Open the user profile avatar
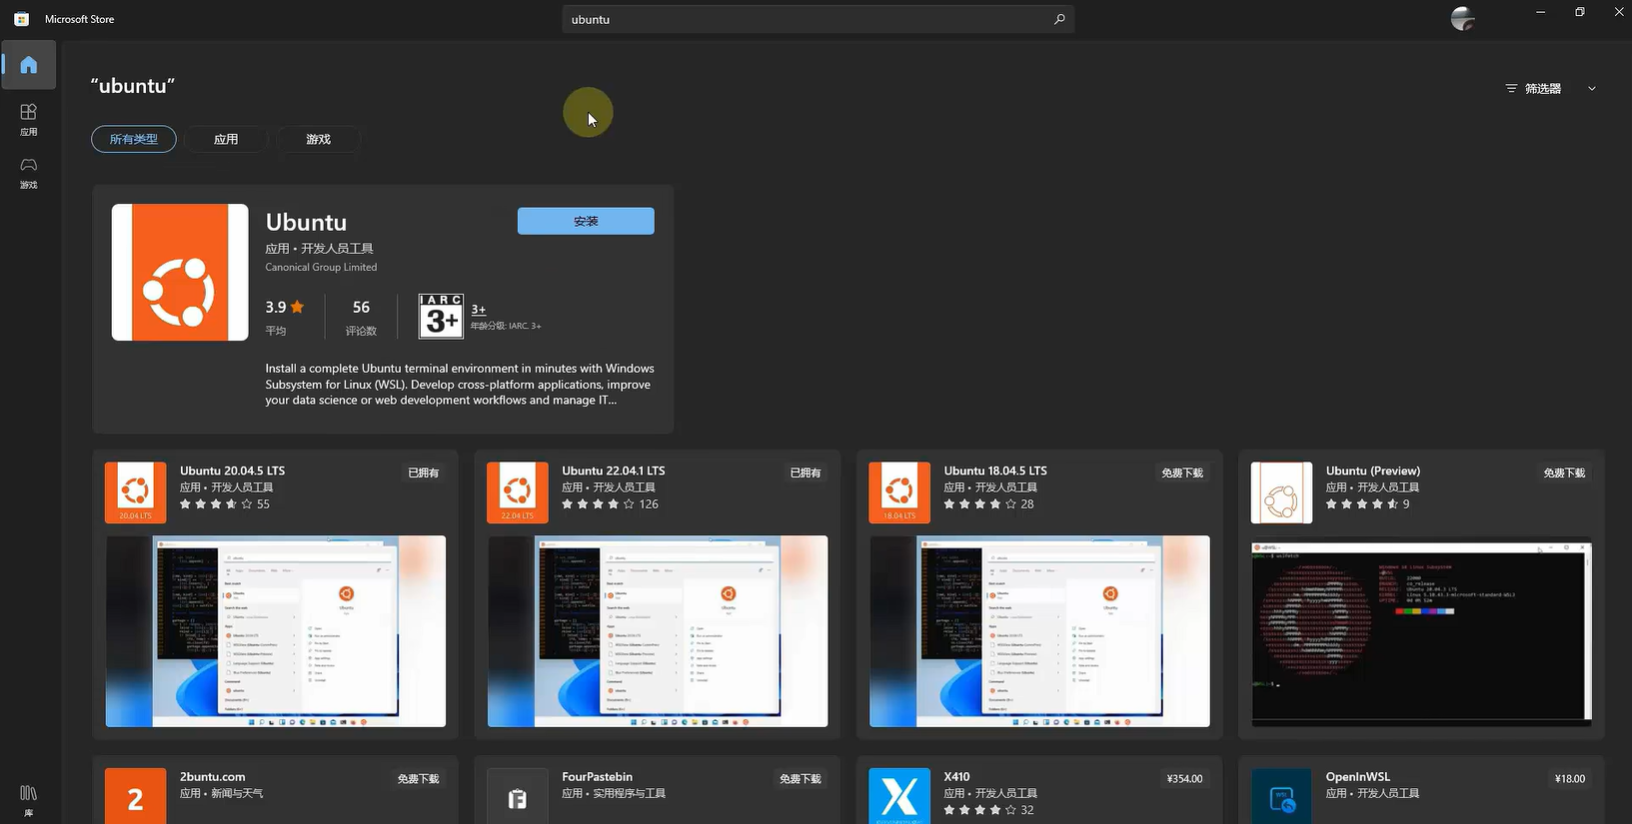 [x=1462, y=19]
